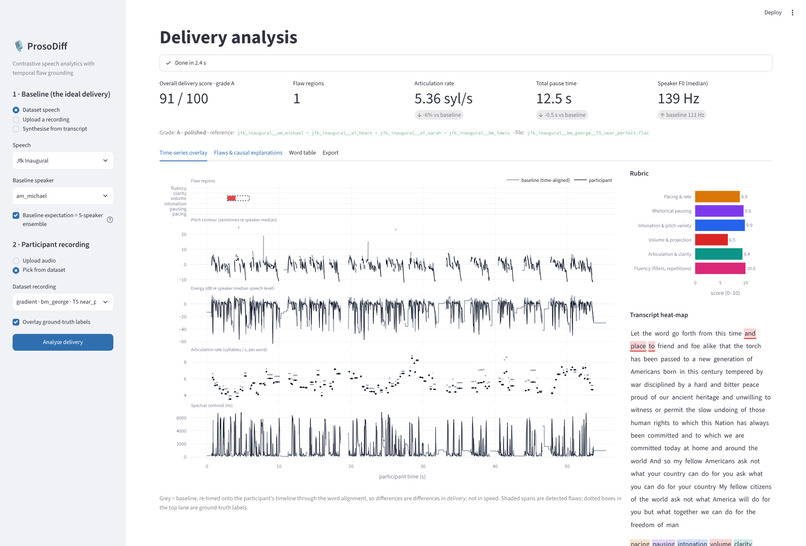Toggle Overlay ground-truth labels checkbox
The height and width of the screenshot is (546, 806).
click(x=16, y=322)
